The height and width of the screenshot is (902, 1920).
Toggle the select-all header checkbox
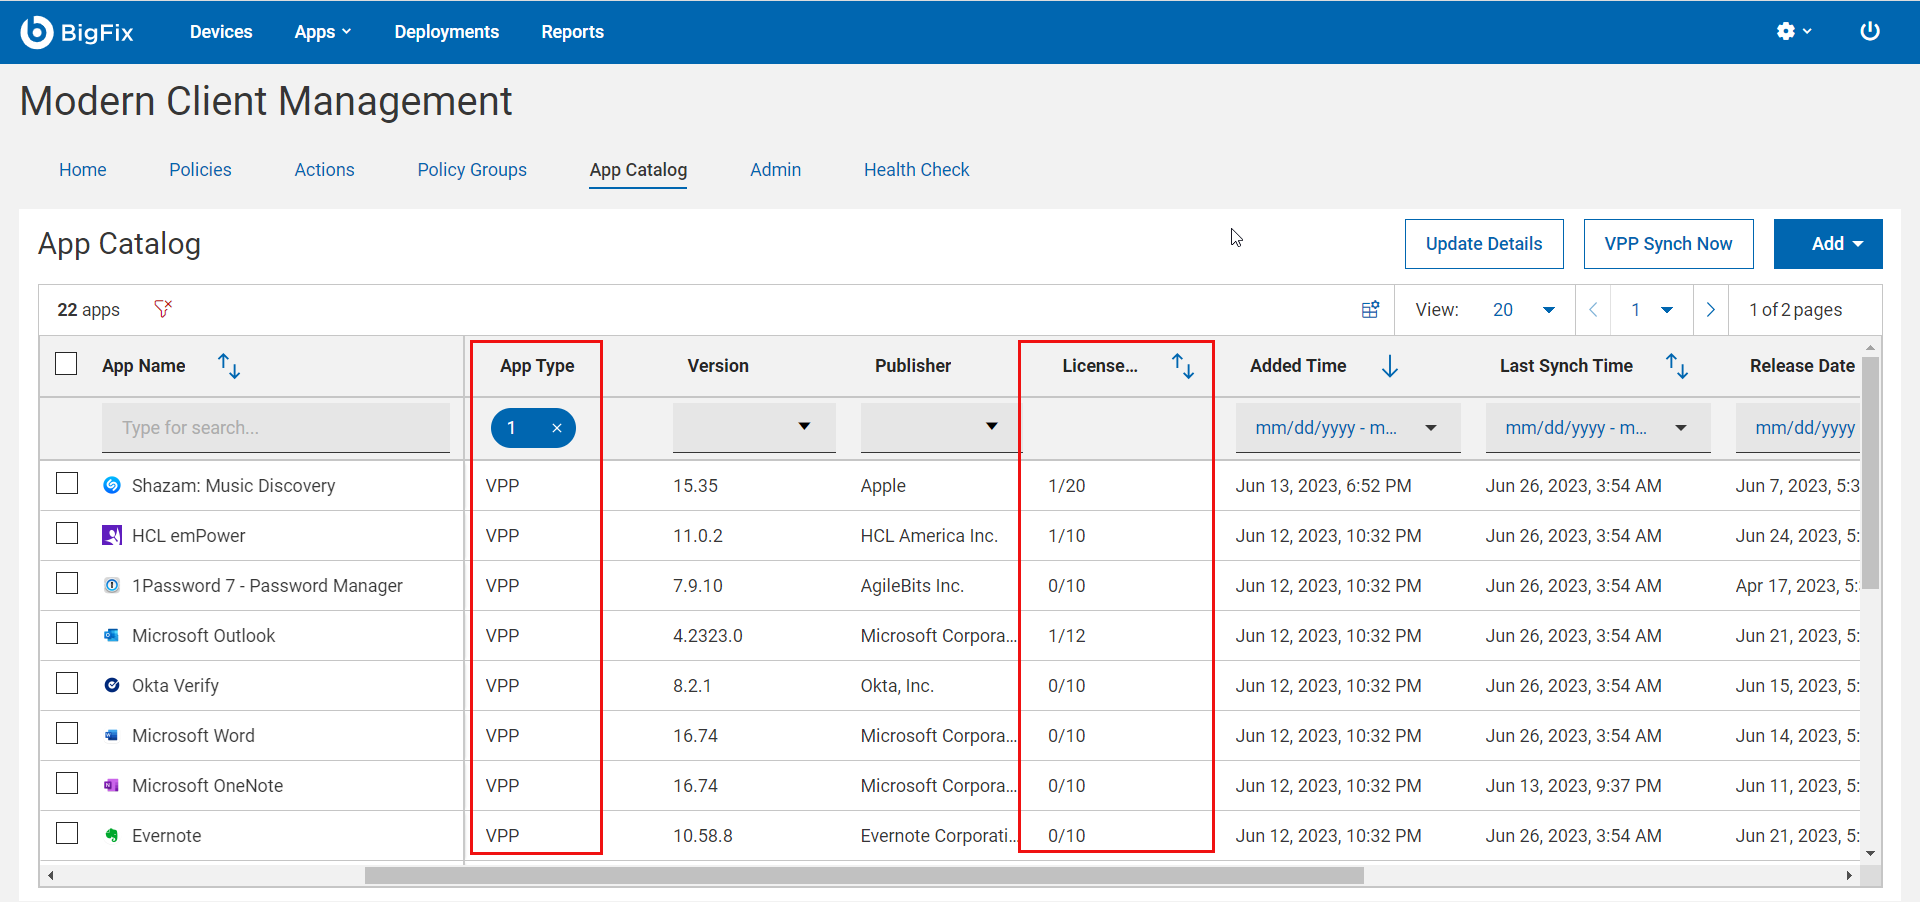click(67, 364)
